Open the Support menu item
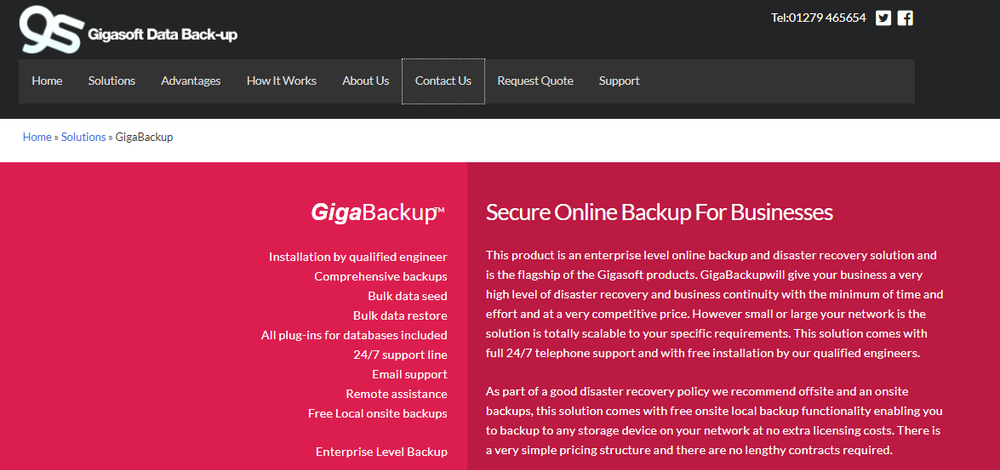 [619, 81]
